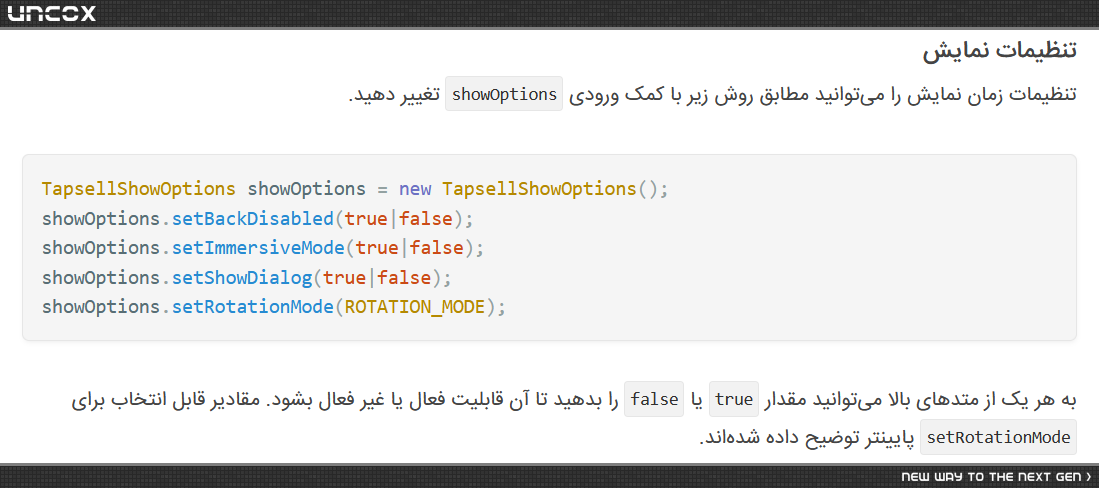Click TapsellShowOptions type at line start
The height and width of the screenshot is (488, 1099).
[x=139, y=189]
